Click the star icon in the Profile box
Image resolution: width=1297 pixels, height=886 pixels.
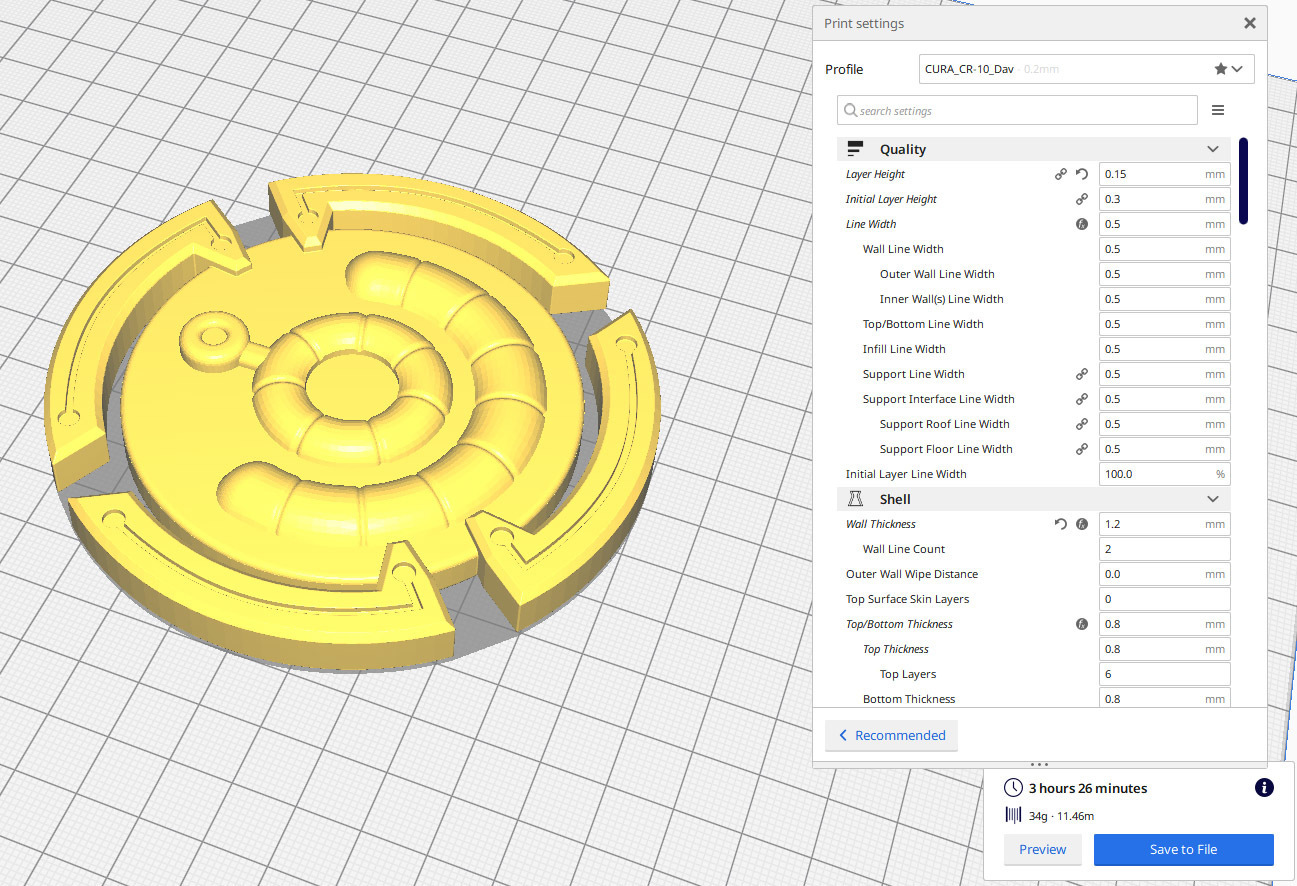click(1221, 69)
